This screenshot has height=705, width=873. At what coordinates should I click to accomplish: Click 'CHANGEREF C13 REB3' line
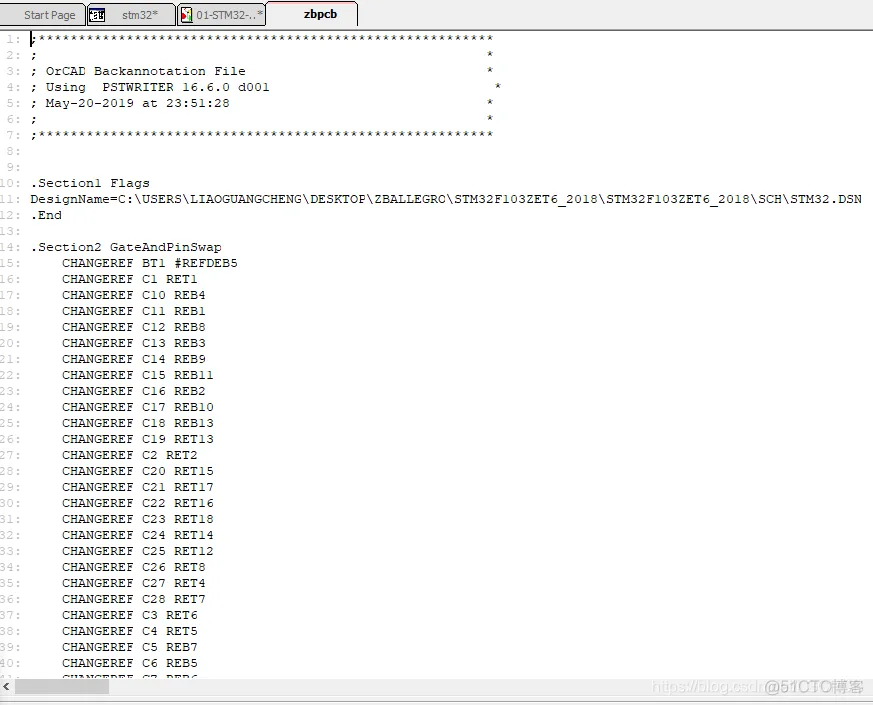coord(134,344)
